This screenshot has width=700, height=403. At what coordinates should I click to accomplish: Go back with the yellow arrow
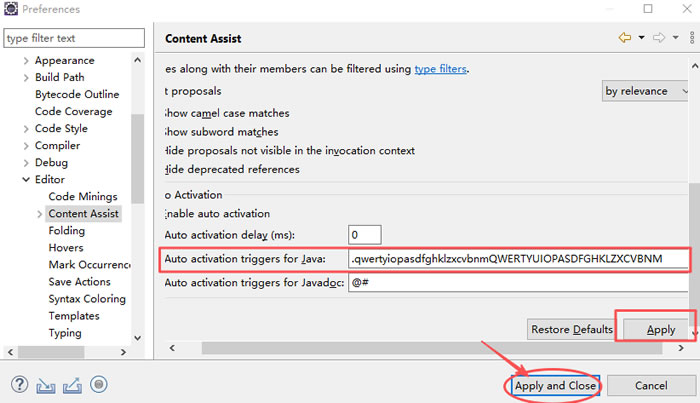(624, 38)
